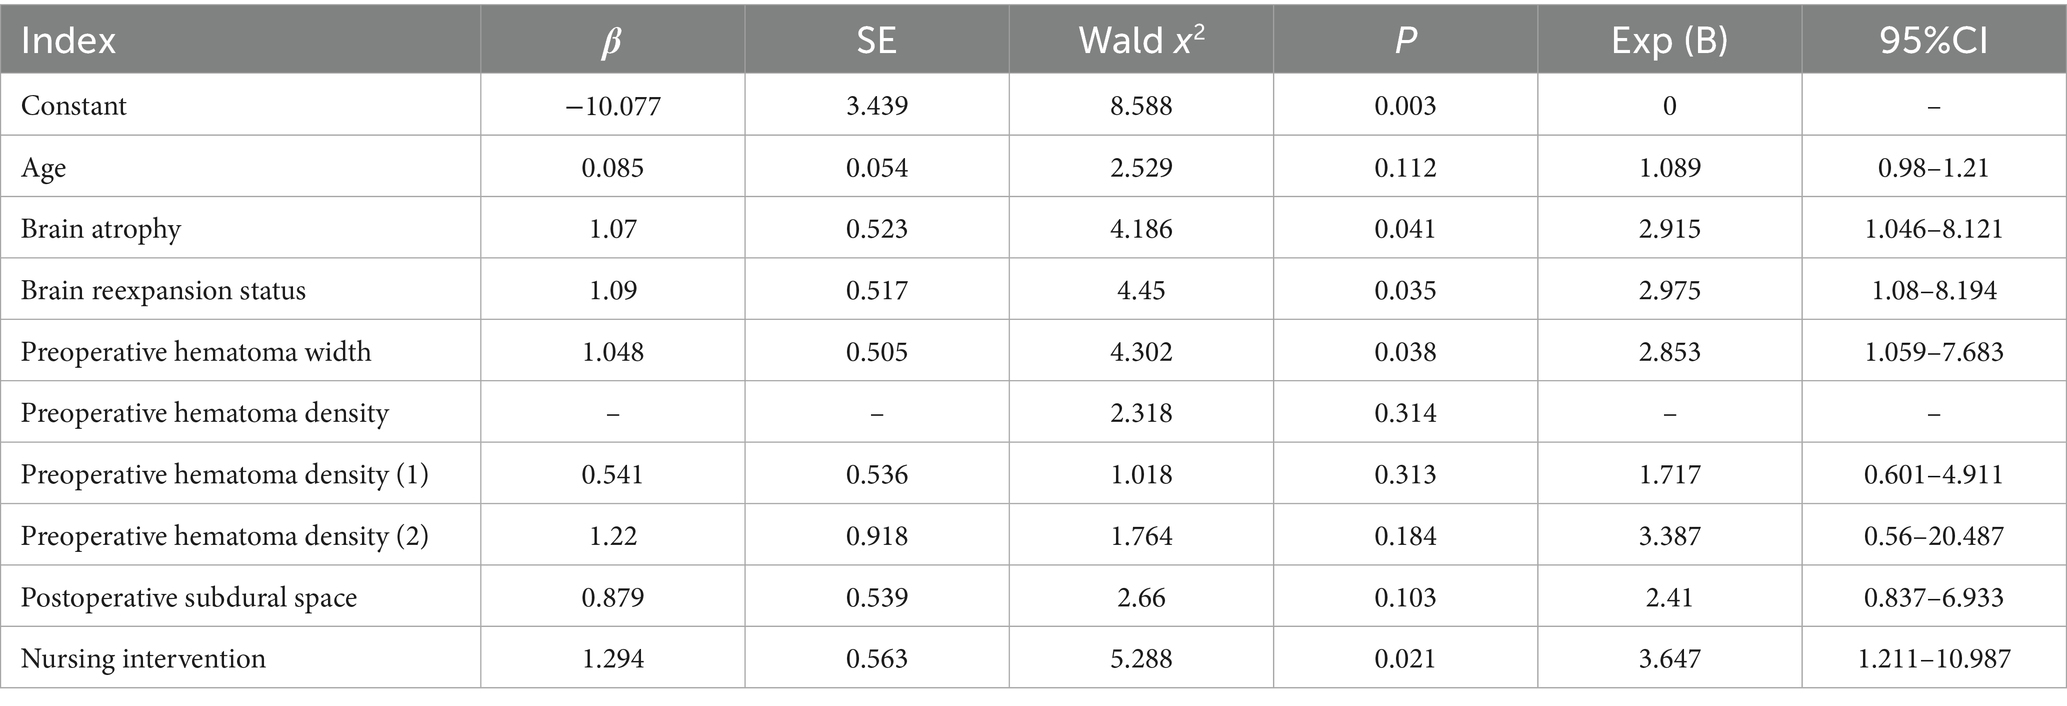Click the Constant row label
Screen dimensions: 2067x706
(74, 106)
